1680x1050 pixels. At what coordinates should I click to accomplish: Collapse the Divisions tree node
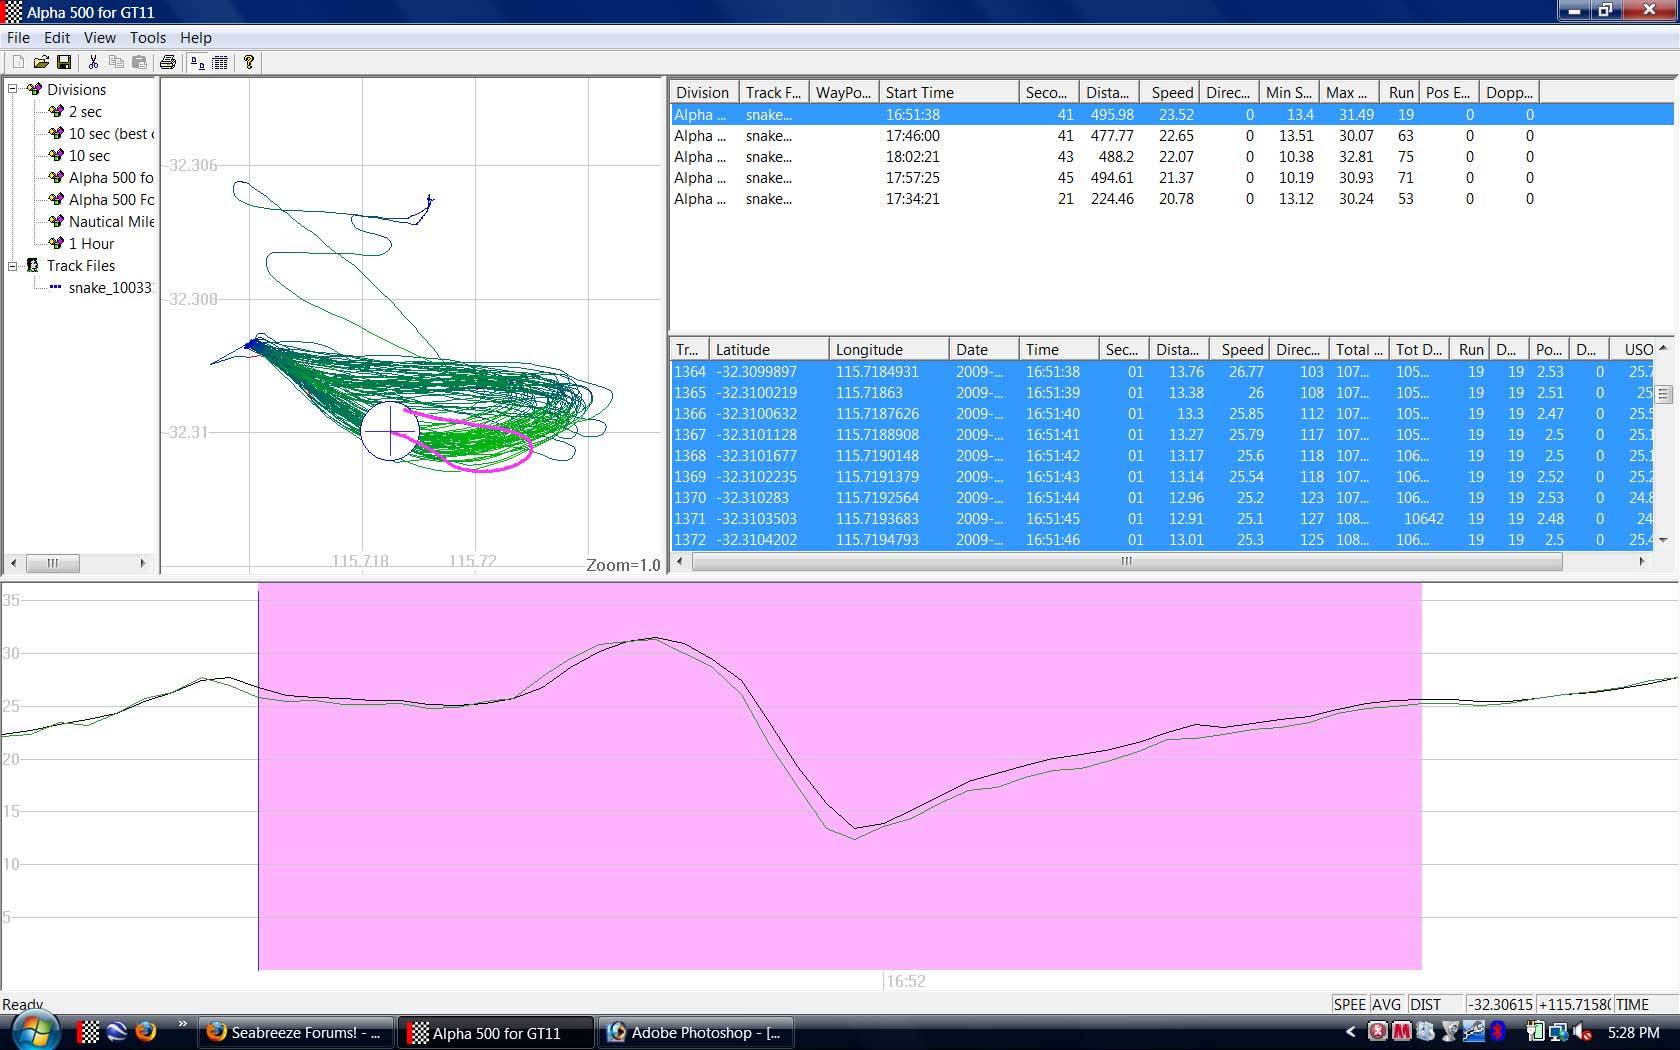14,89
